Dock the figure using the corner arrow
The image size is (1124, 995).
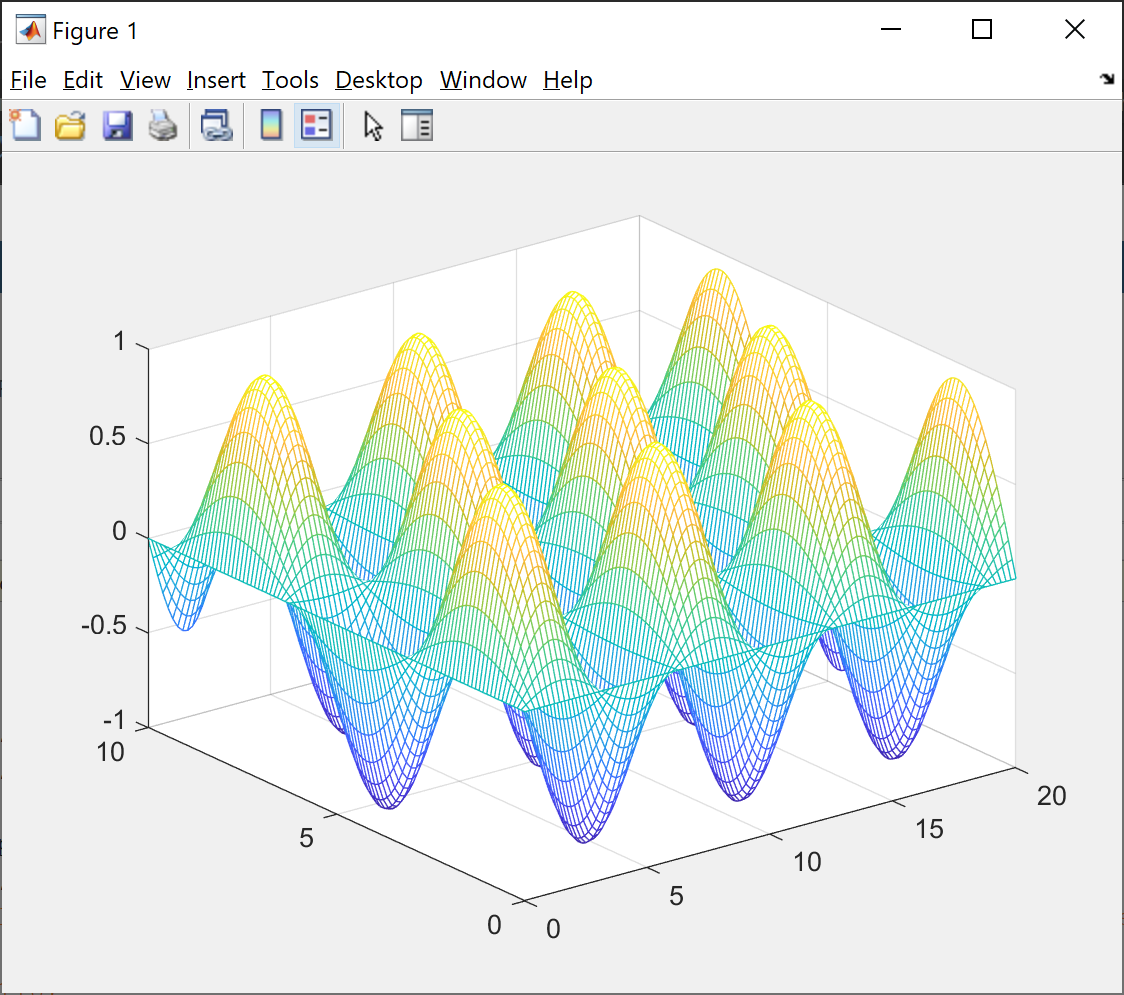coord(1106,80)
